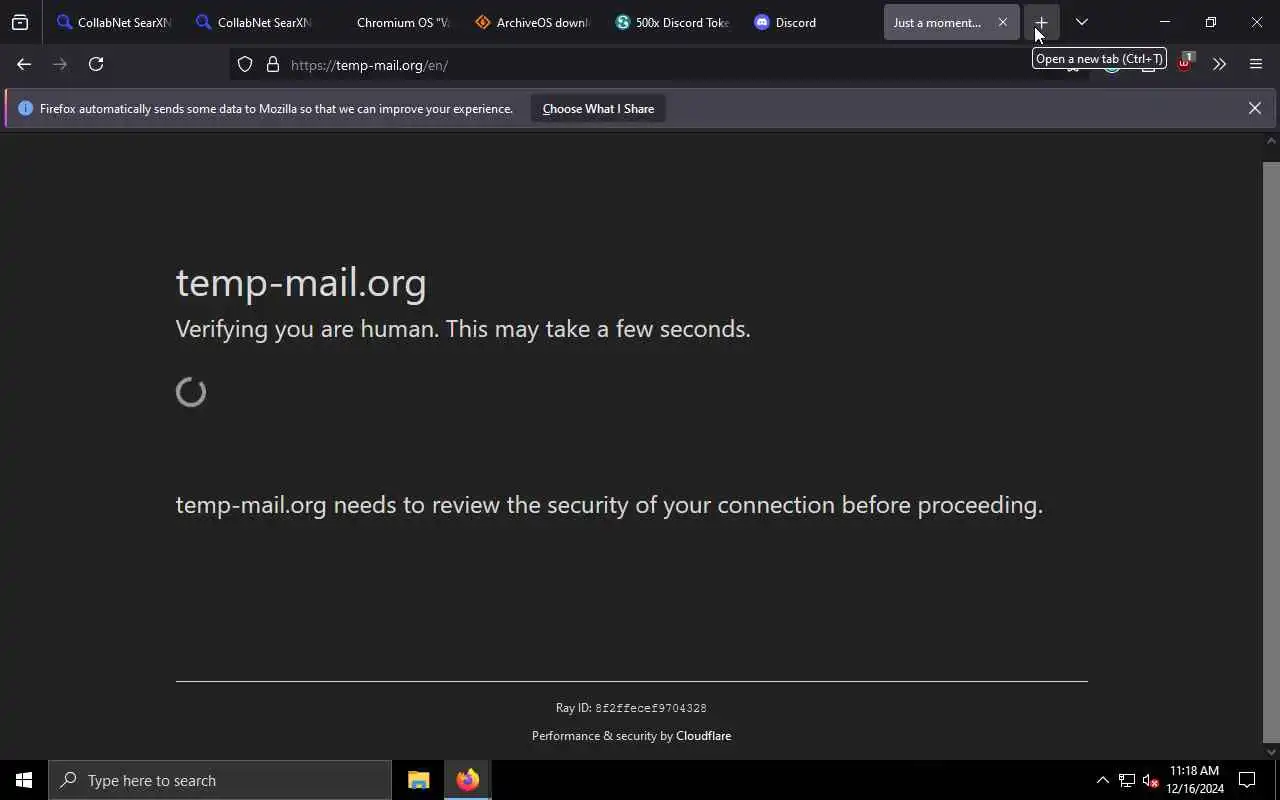Open the tracking protection shield icon

[245, 65]
